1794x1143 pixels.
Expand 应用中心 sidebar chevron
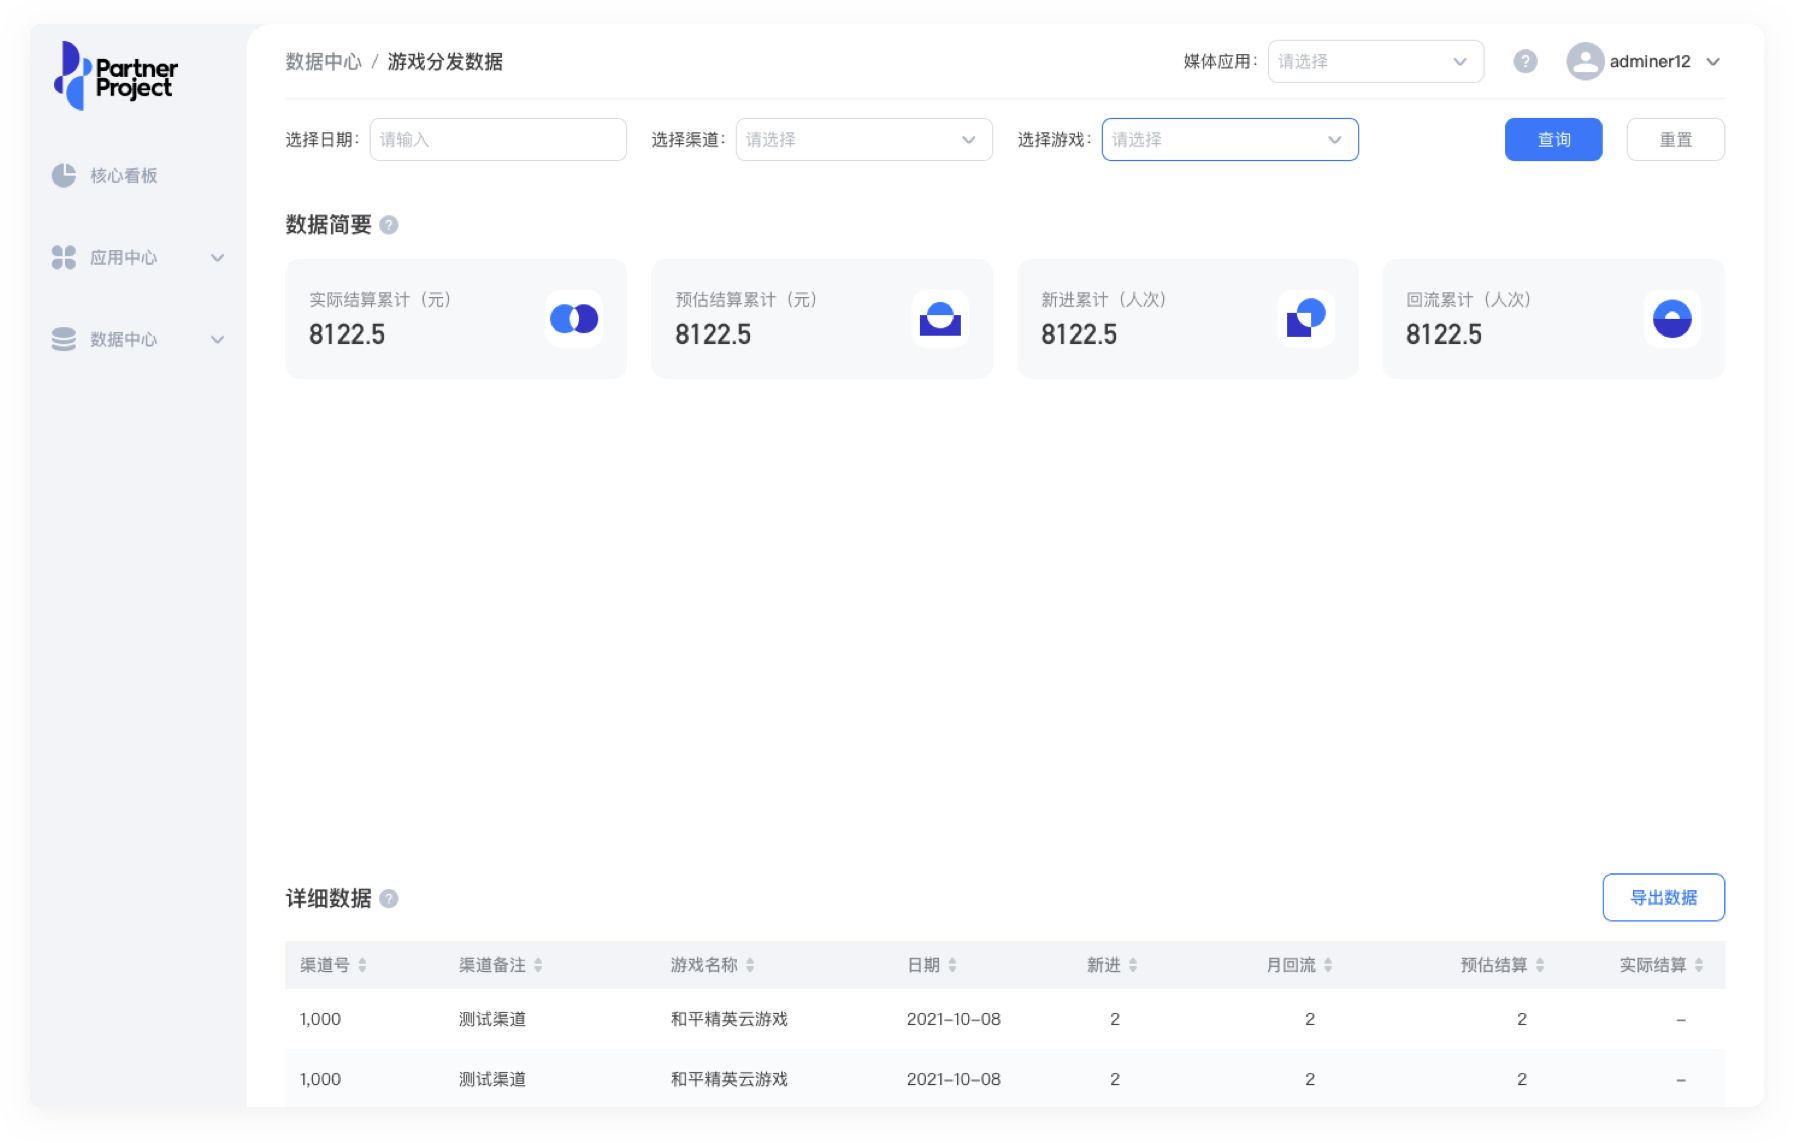click(x=217, y=258)
